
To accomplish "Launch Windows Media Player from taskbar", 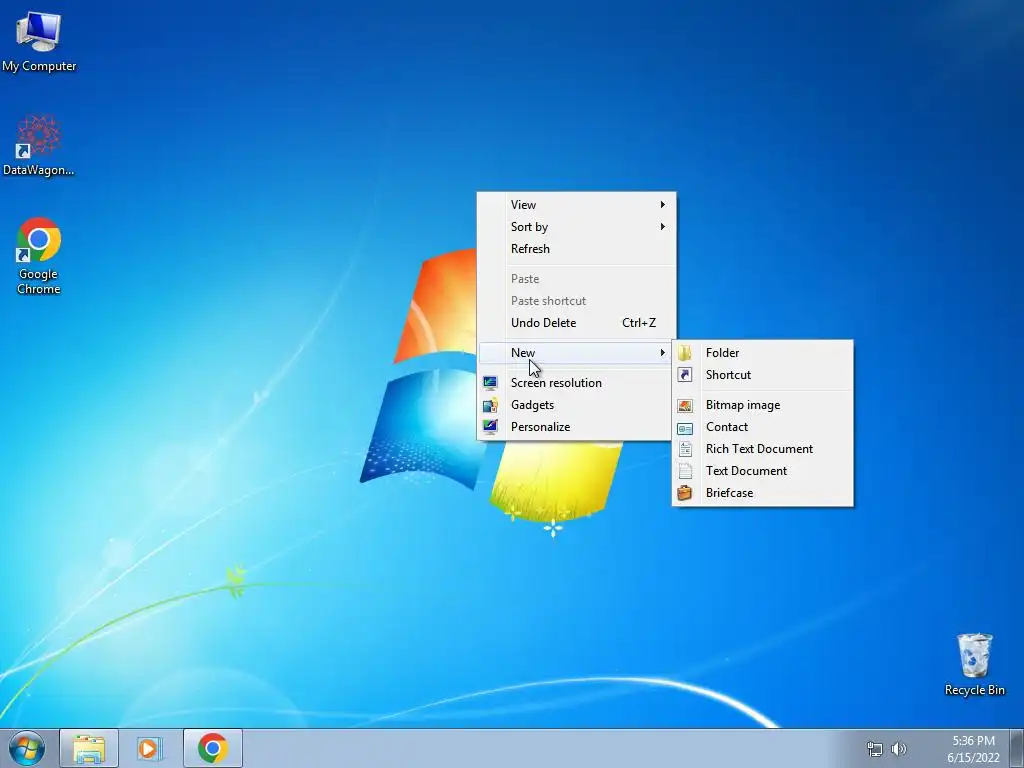I will tap(150, 748).
